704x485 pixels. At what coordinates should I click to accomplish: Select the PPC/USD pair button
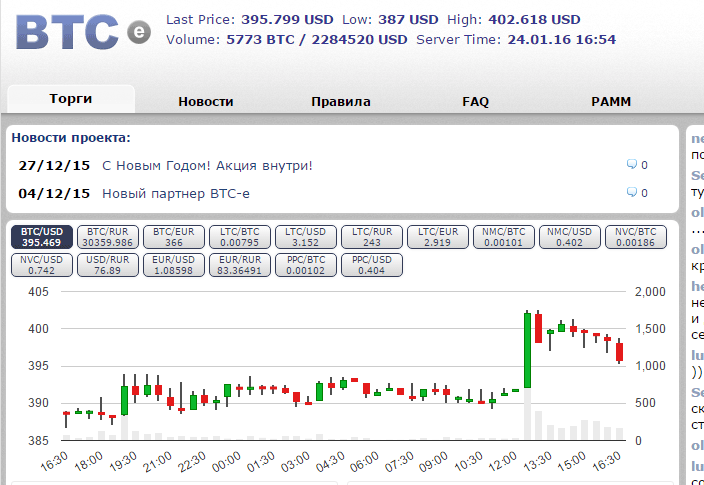tap(372, 265)
